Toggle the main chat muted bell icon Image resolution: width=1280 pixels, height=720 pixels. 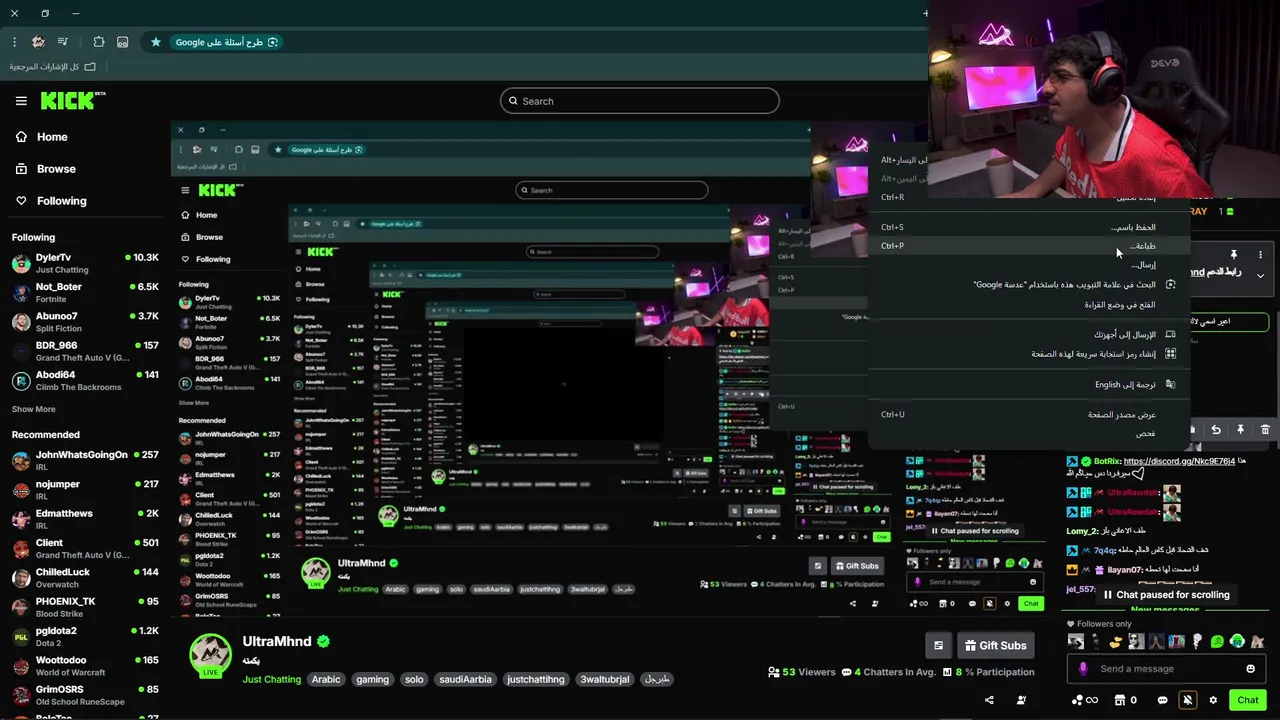coord(1187,700)
